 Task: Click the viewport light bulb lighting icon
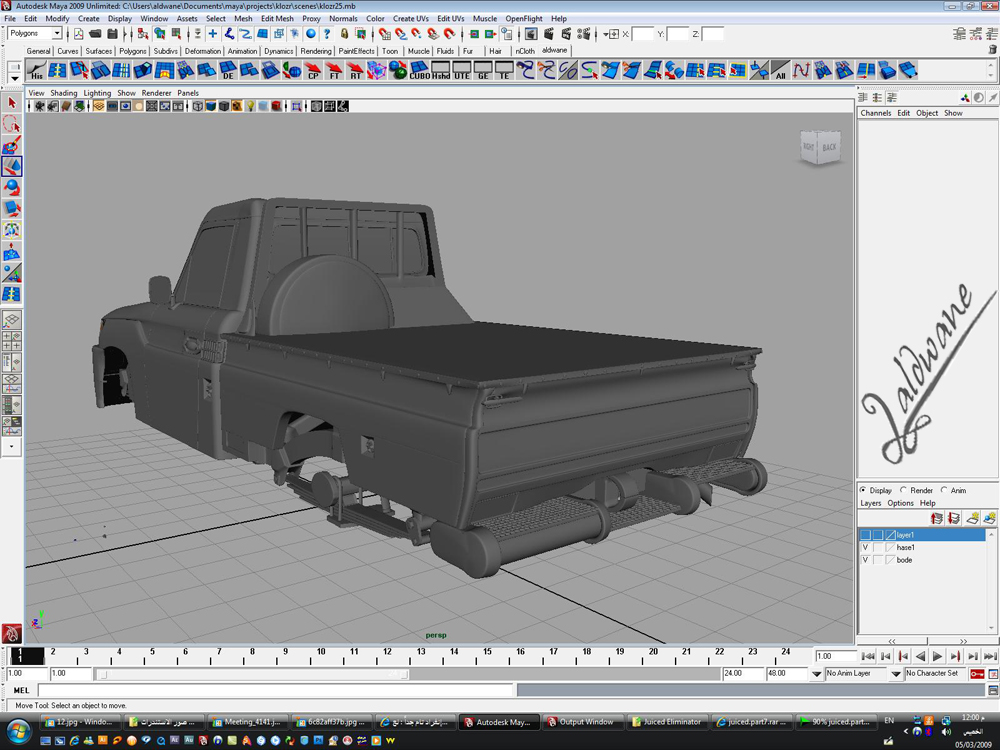[251, 106]
